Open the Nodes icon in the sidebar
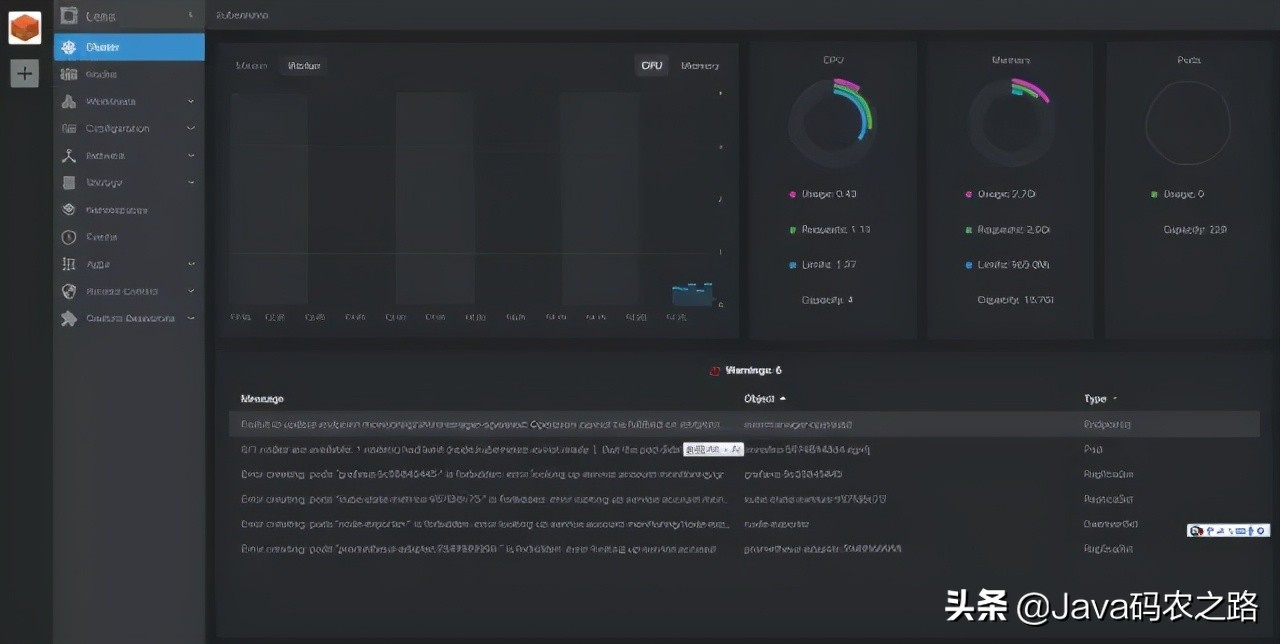Viewport: 1280px width, 644px height. point(69,74)
